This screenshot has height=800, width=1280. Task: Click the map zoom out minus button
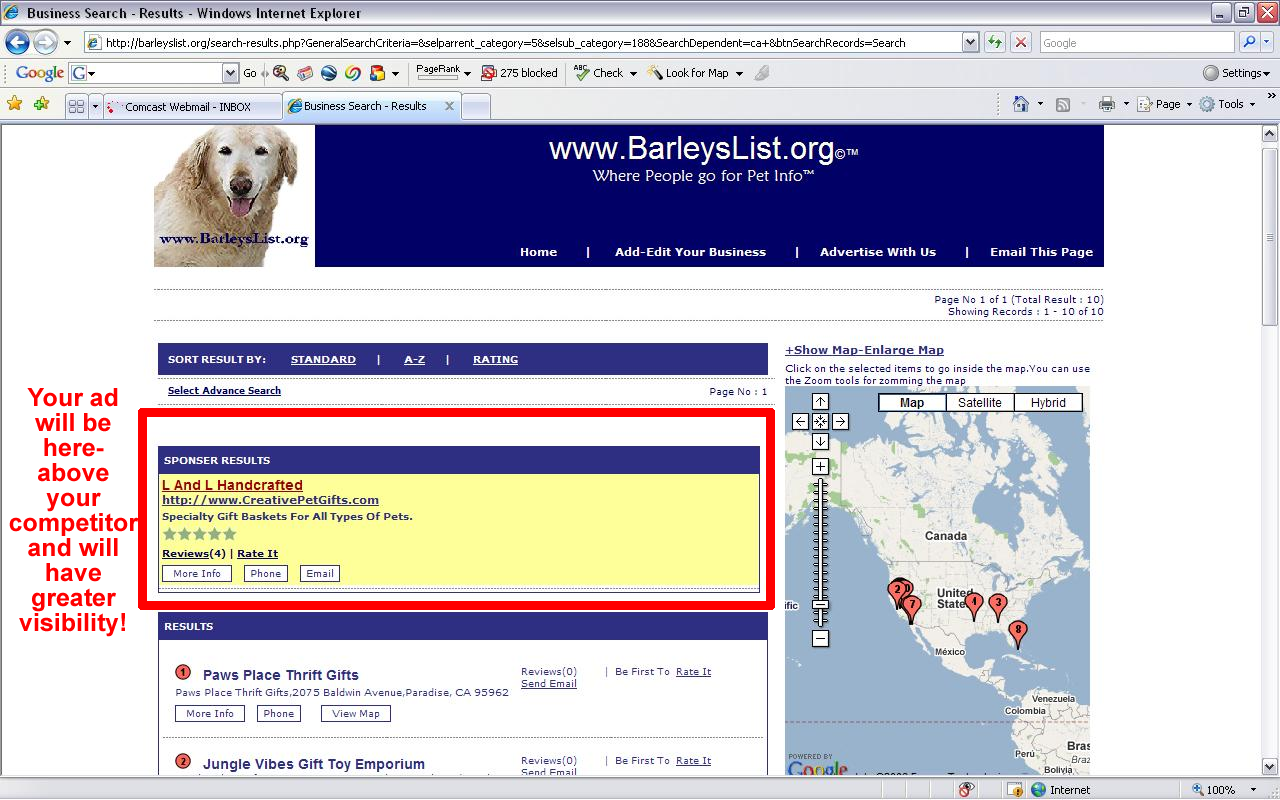point(820,638)
